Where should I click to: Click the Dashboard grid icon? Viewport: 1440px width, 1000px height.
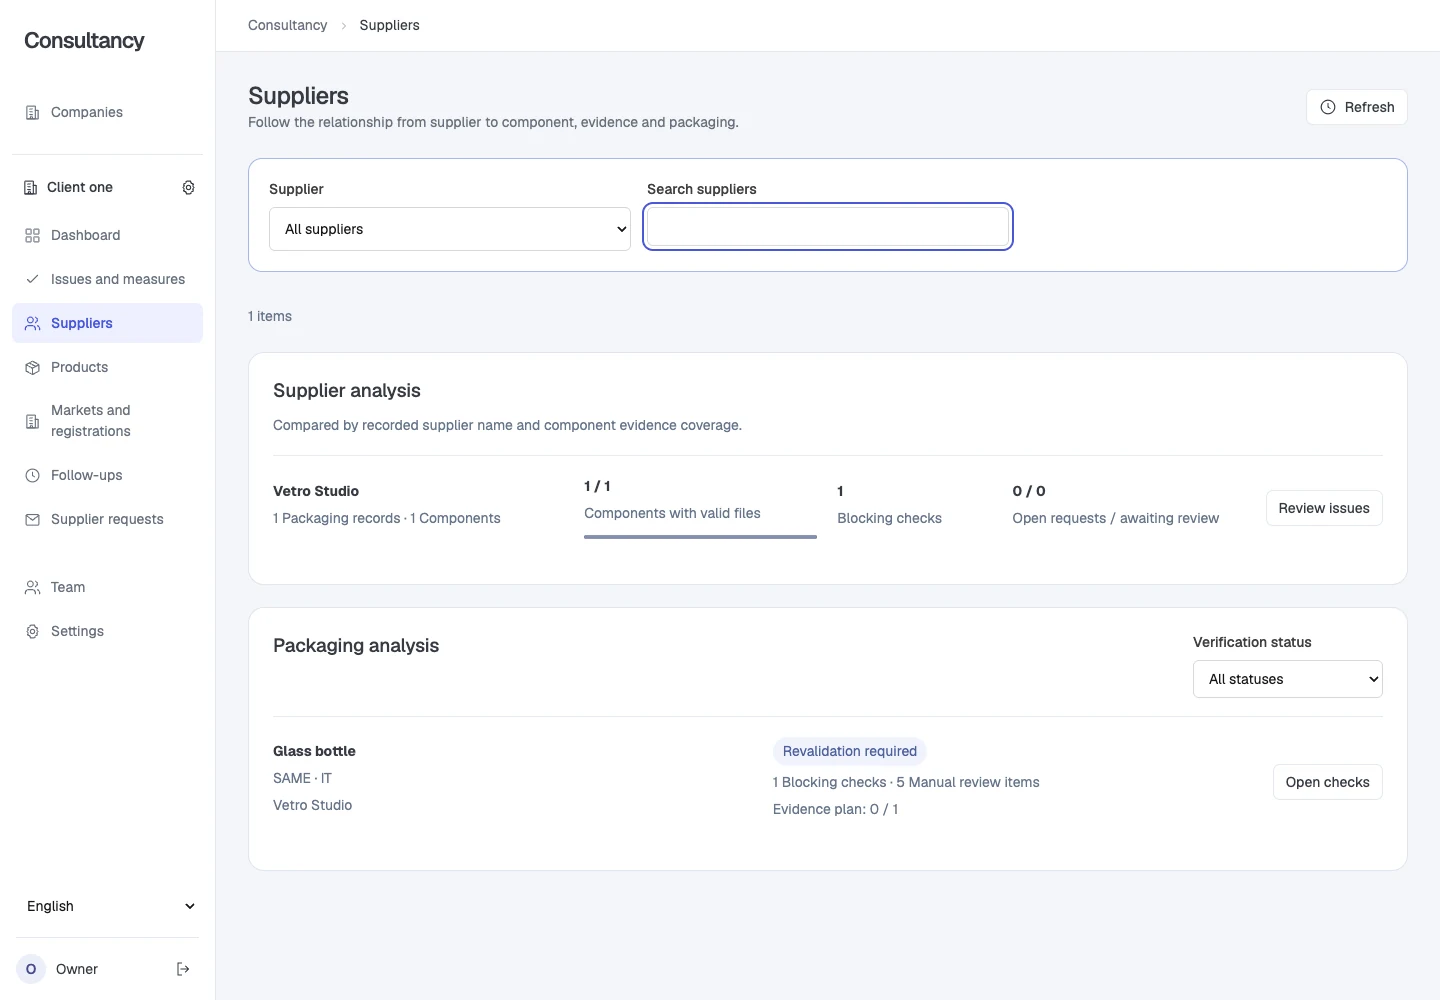pos(32,236)
